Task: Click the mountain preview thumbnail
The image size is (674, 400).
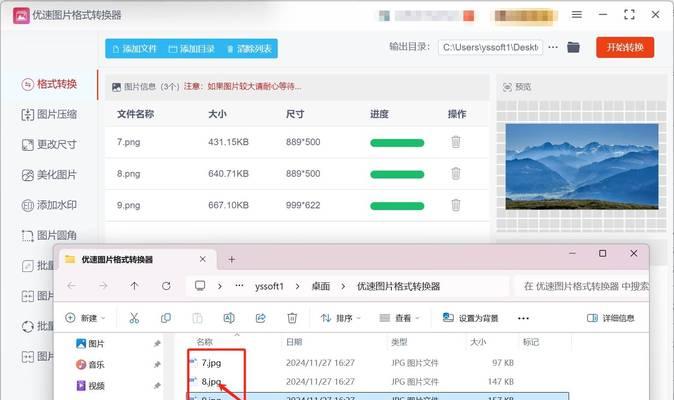Action: (582, 166)
